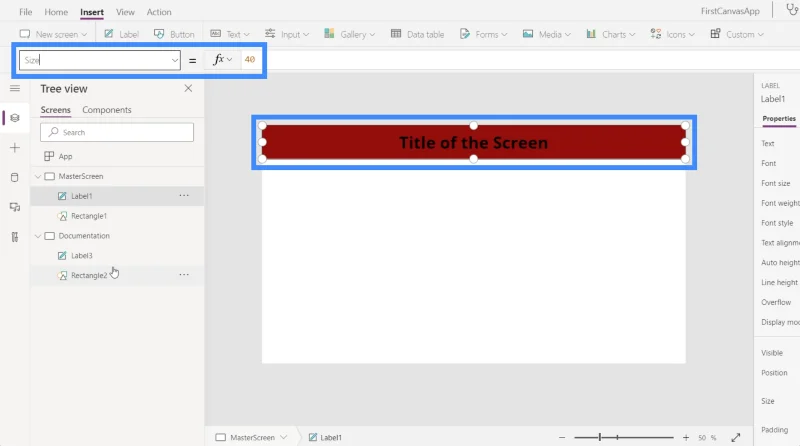The height and width of the screenshot is (446, 800).
Task: Click the Overflow property label
Action: (x=776, y=302)
